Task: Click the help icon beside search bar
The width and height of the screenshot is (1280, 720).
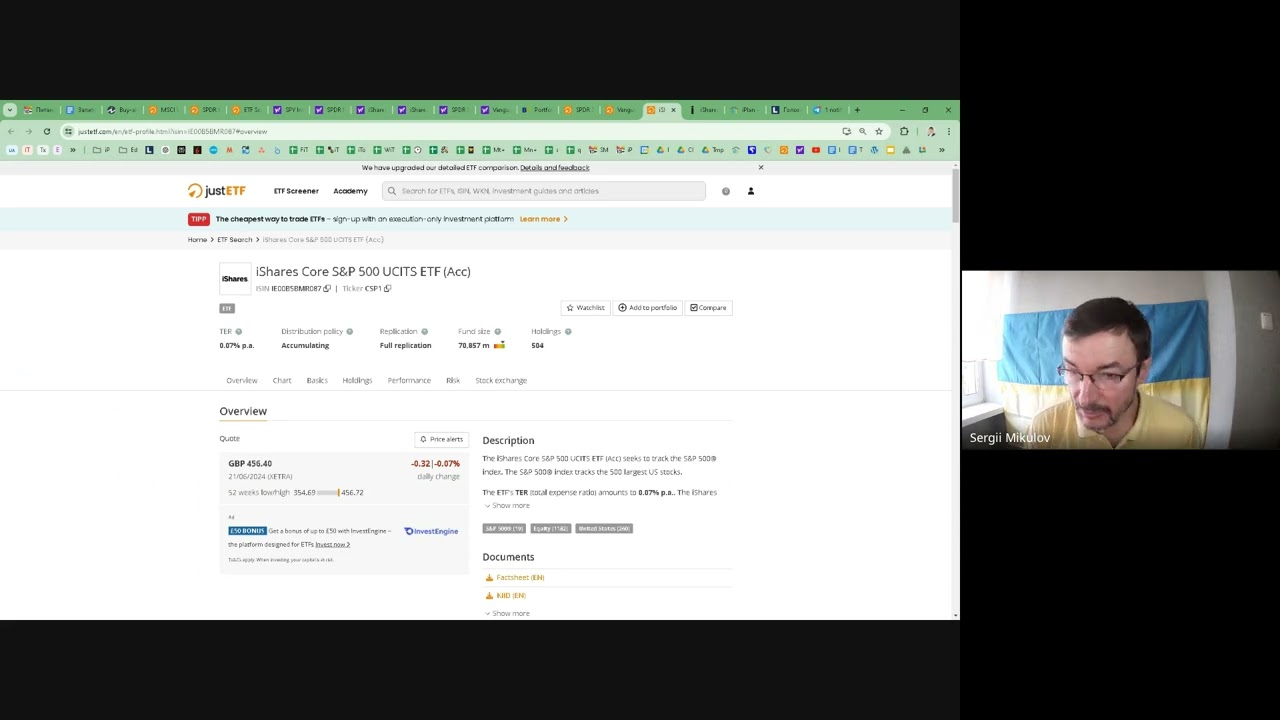Action: tap(726, 191)
